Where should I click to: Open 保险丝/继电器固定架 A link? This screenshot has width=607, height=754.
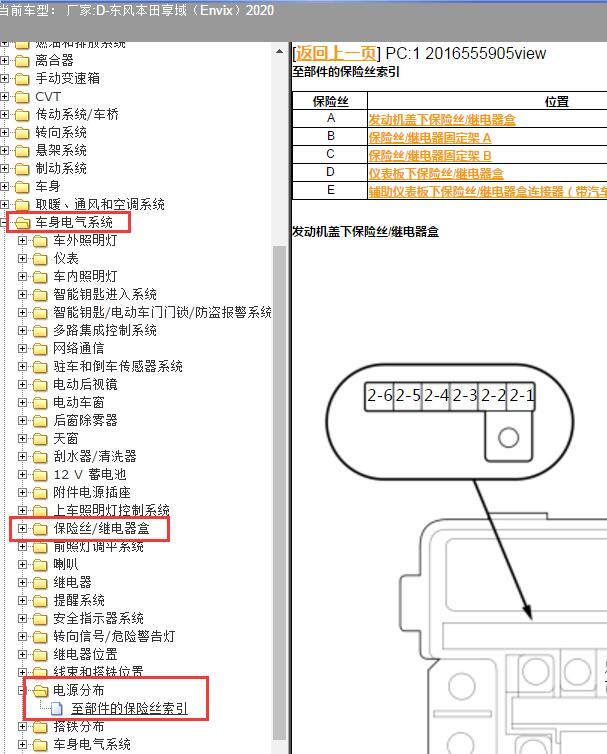pos(430,138)
